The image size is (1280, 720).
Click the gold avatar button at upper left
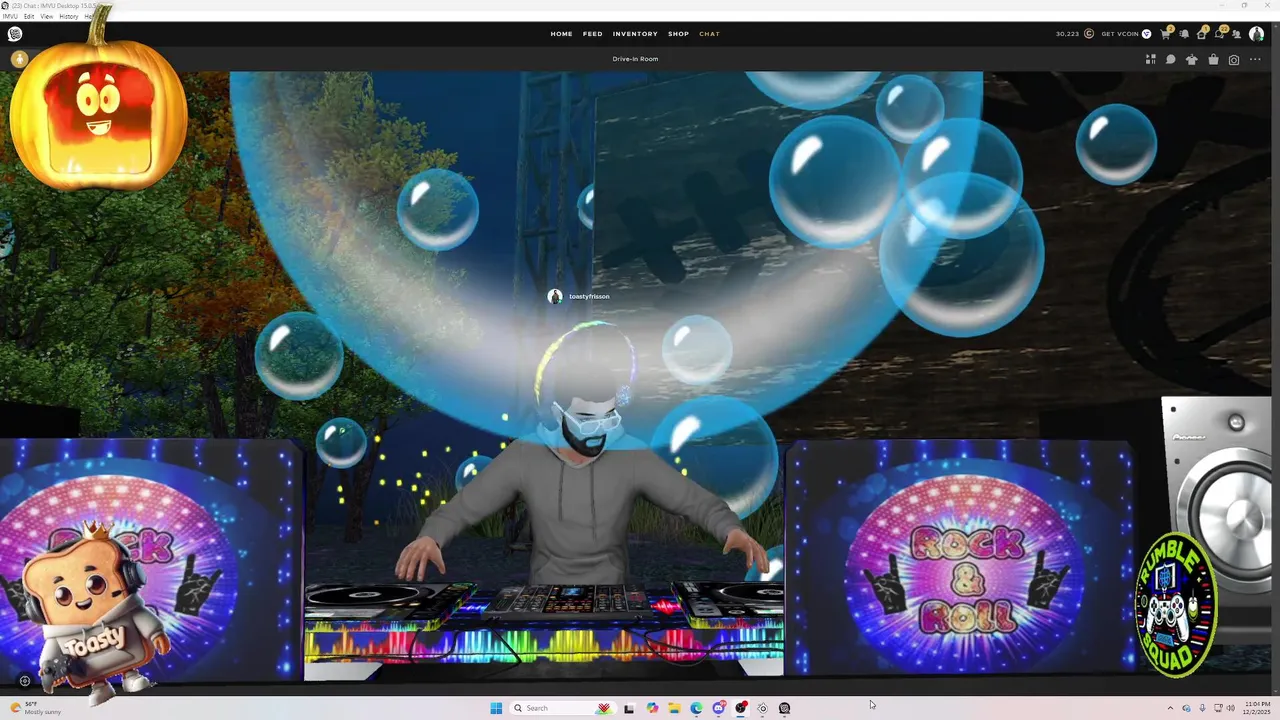coord(19,59)
